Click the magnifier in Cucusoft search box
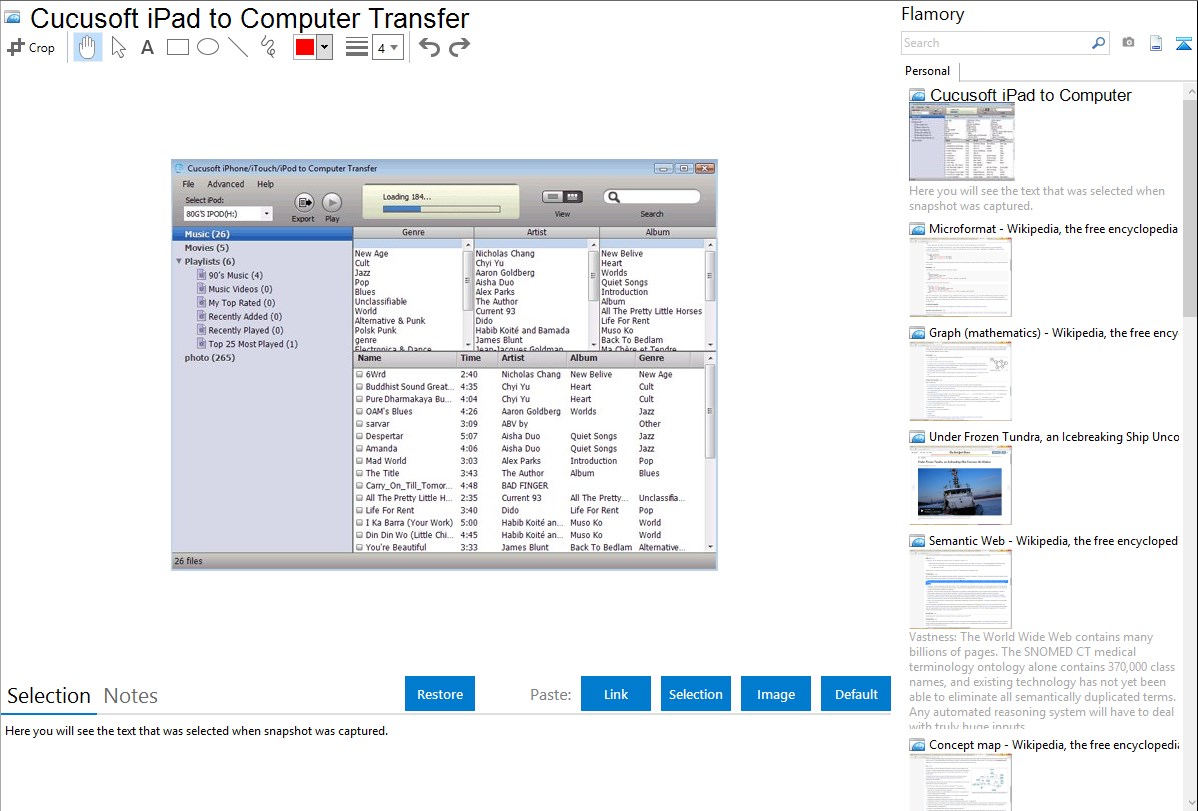Screen dimensions: 1198x811 point(613,197)
